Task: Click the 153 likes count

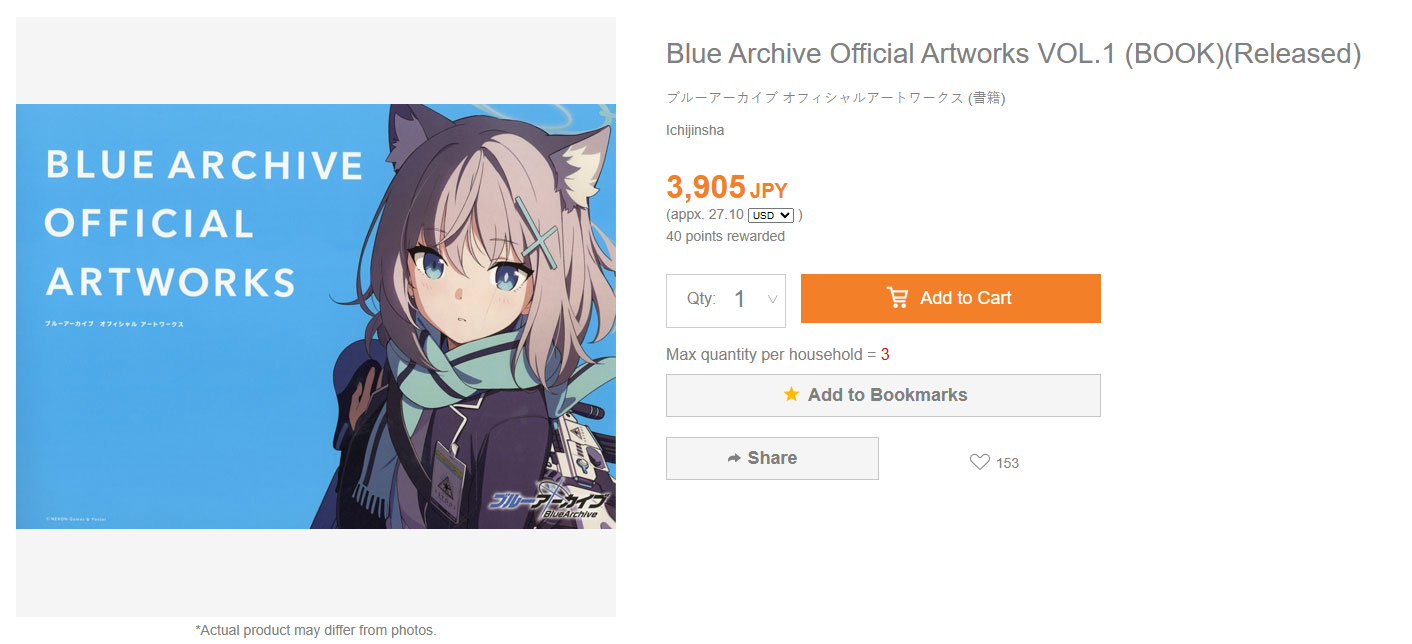Action: click(1007, 463)
